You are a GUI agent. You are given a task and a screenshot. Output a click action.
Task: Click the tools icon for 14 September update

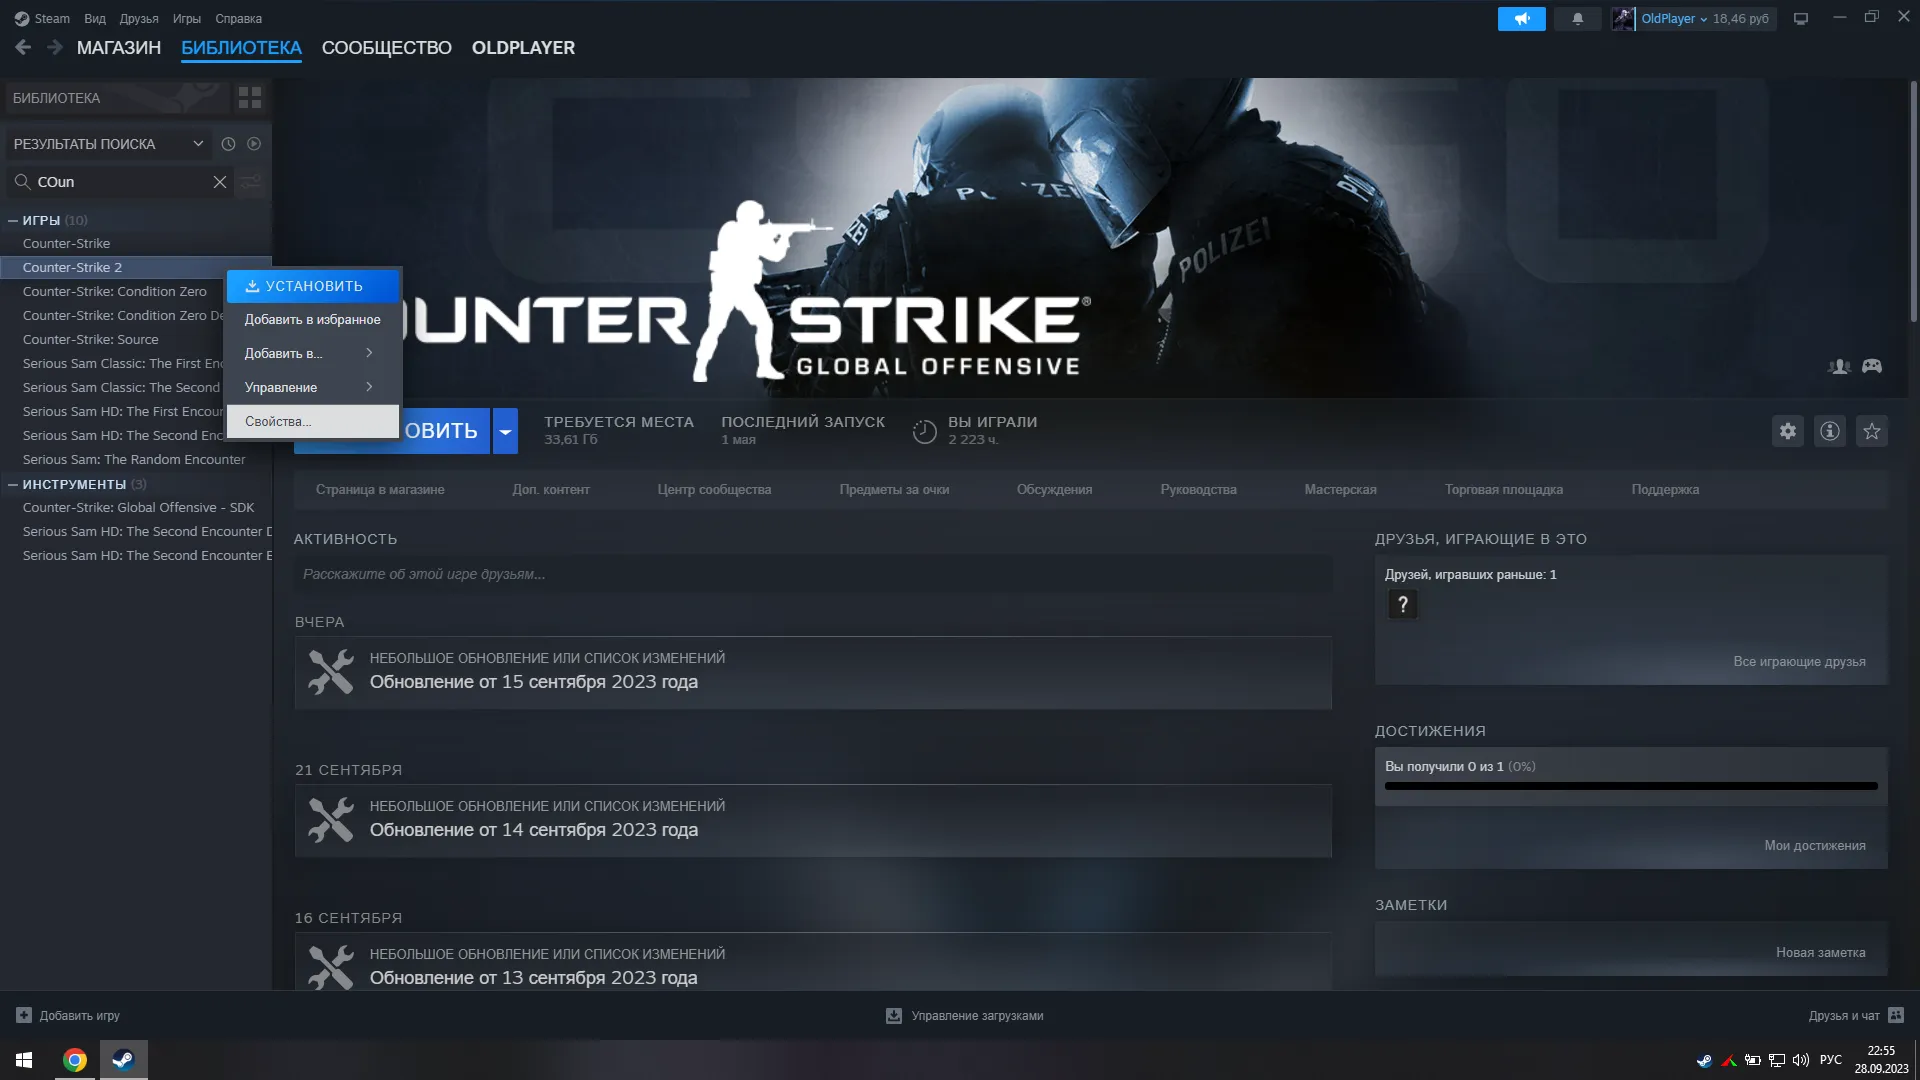click(330, 820)
